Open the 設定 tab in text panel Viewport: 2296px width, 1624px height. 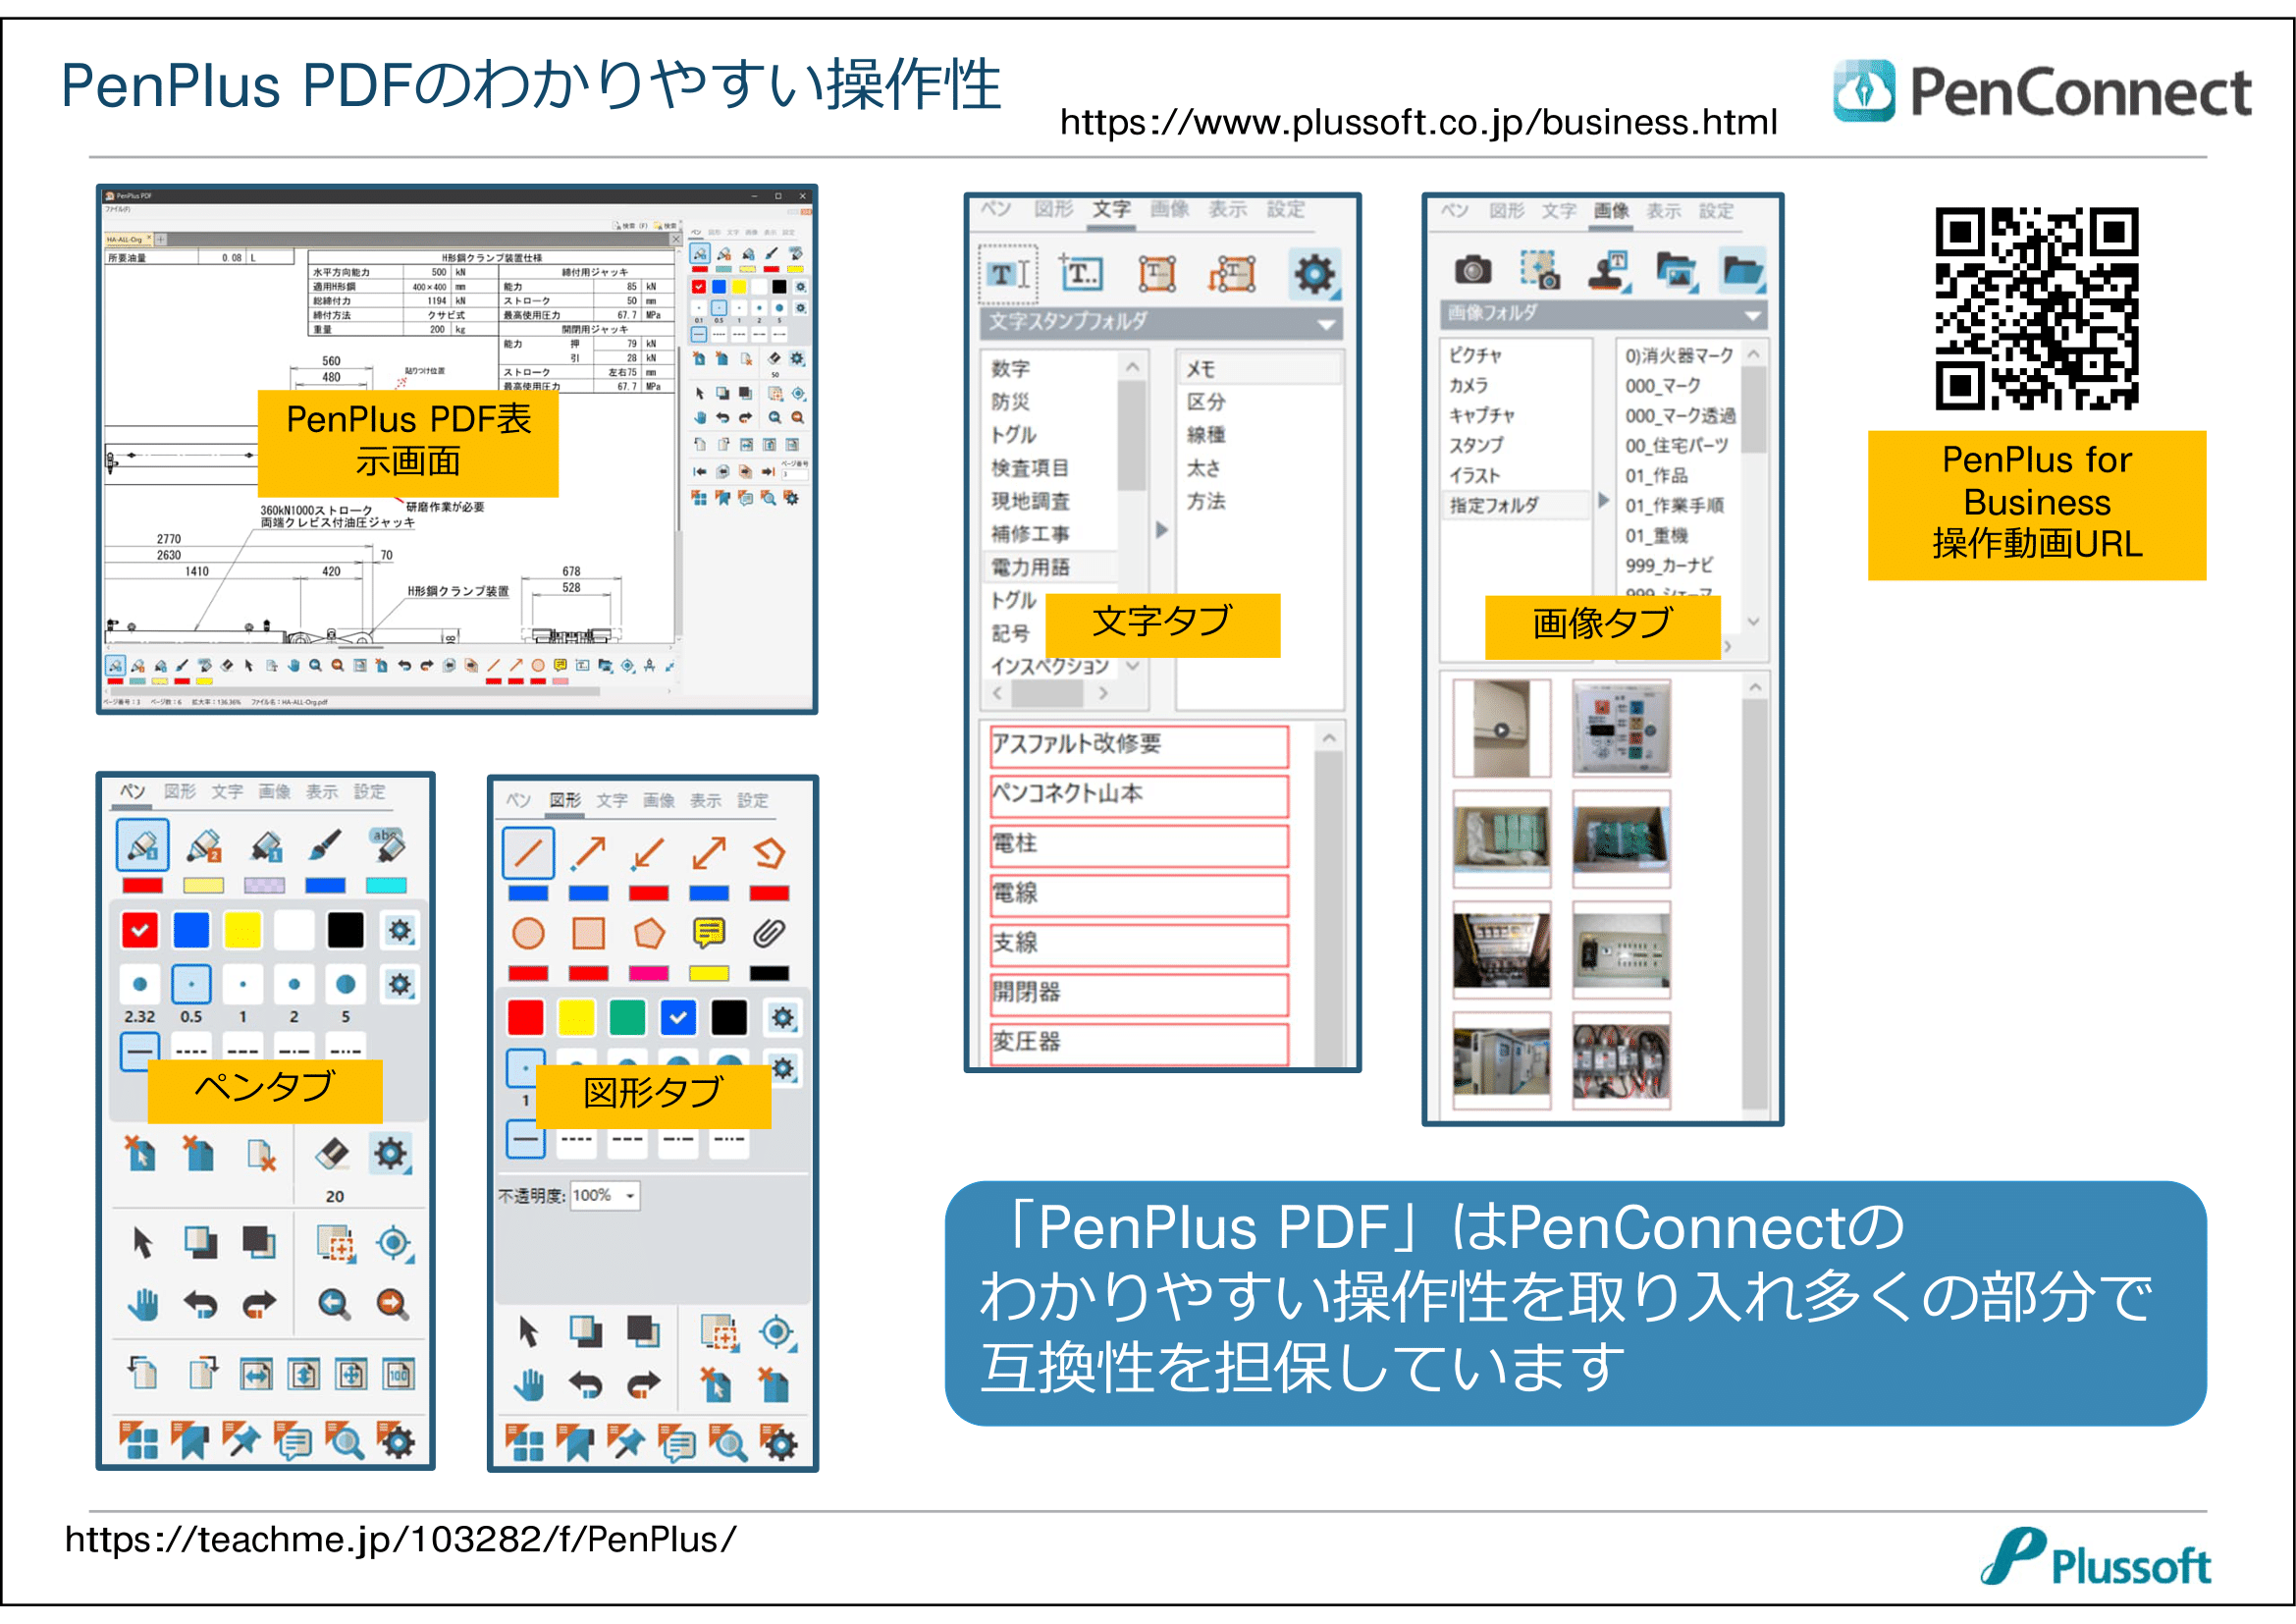pyautogui.click(x=1285, y=209)
